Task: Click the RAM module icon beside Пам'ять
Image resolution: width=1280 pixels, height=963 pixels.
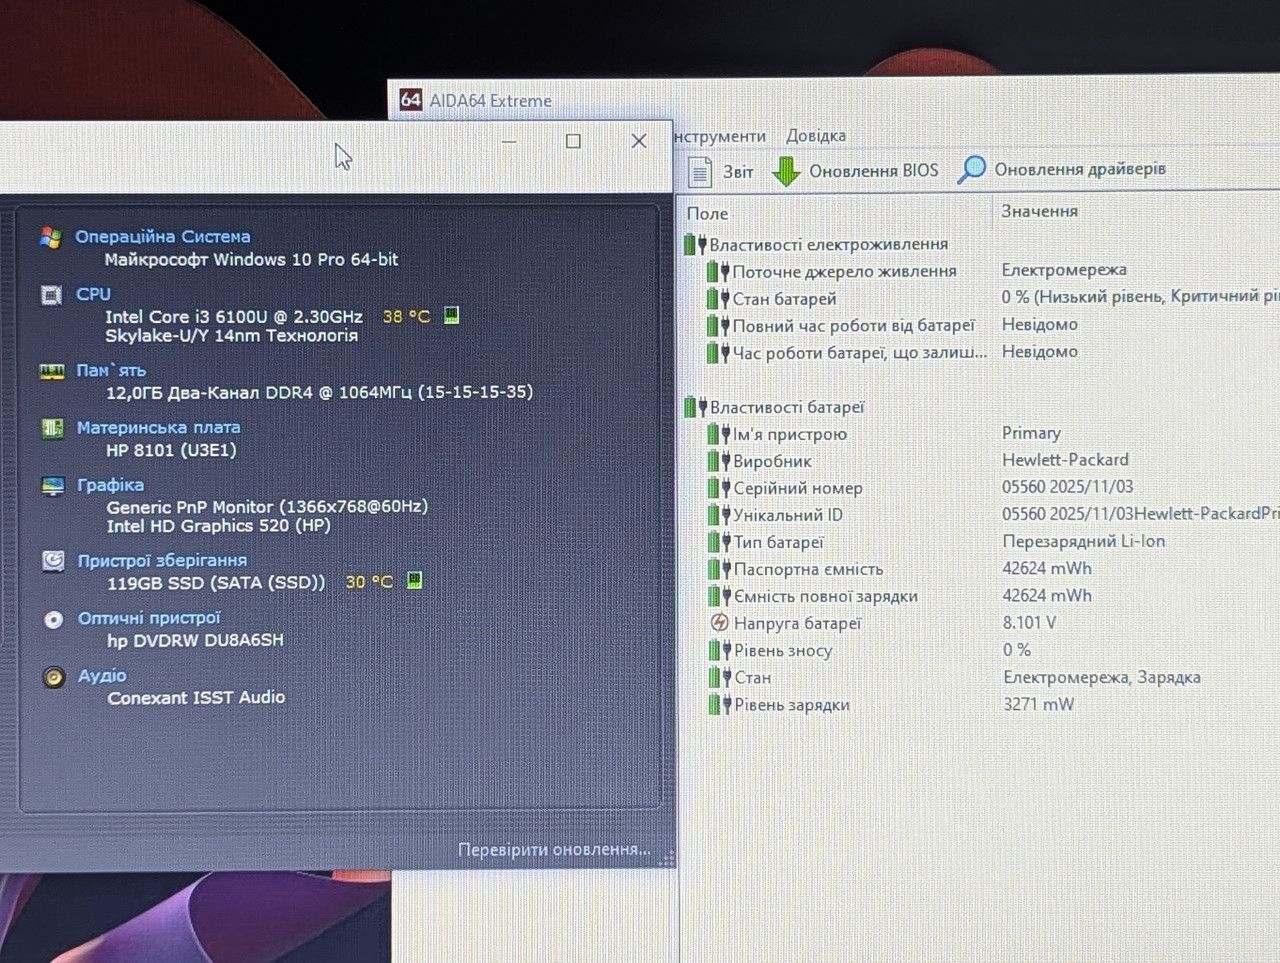Action: tap(52, 372)
